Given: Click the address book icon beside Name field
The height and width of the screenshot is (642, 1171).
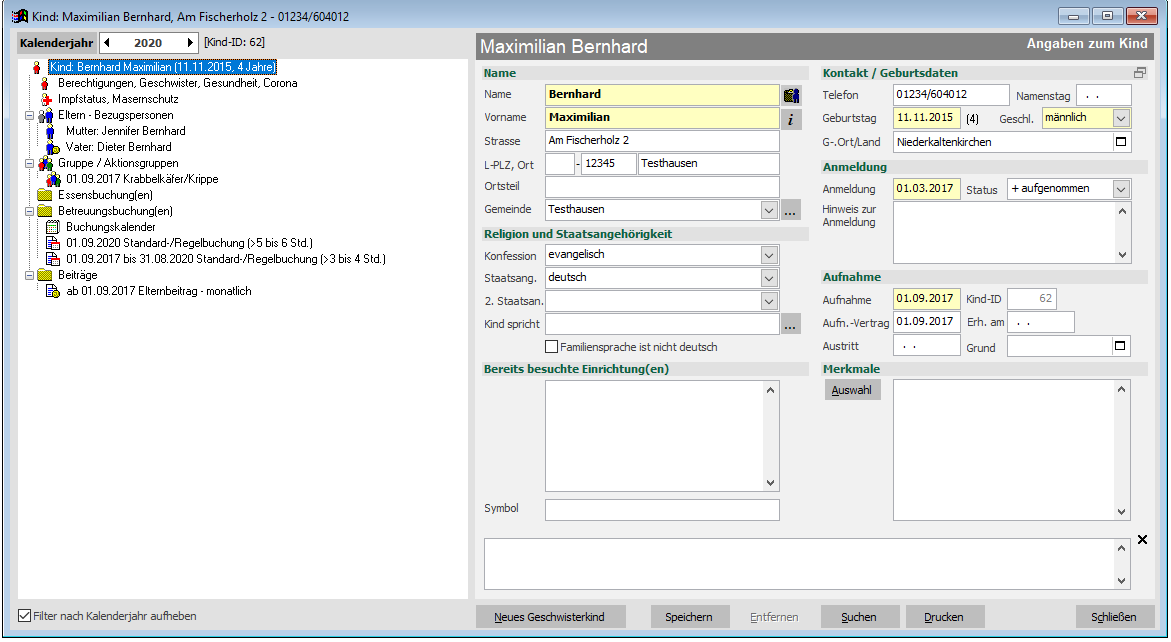Looking at the screenshot, I should [x=792, y=95].
